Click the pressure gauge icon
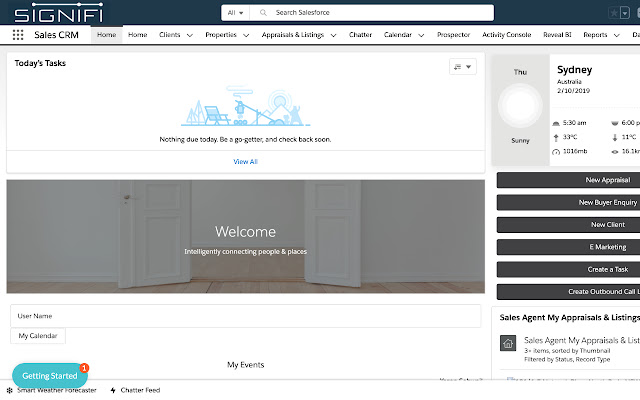Viewport: 640px width, 400px height. (x=556, y=152)
